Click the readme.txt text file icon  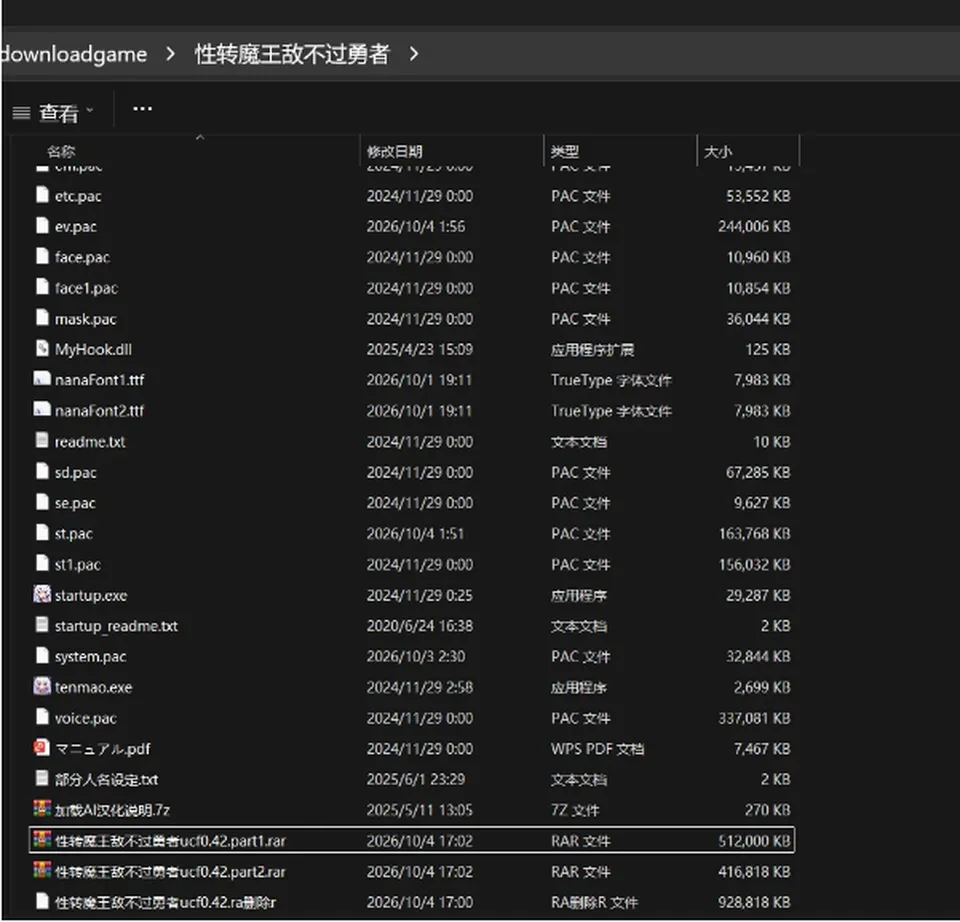pyautogui.click(x=42, y=440)
